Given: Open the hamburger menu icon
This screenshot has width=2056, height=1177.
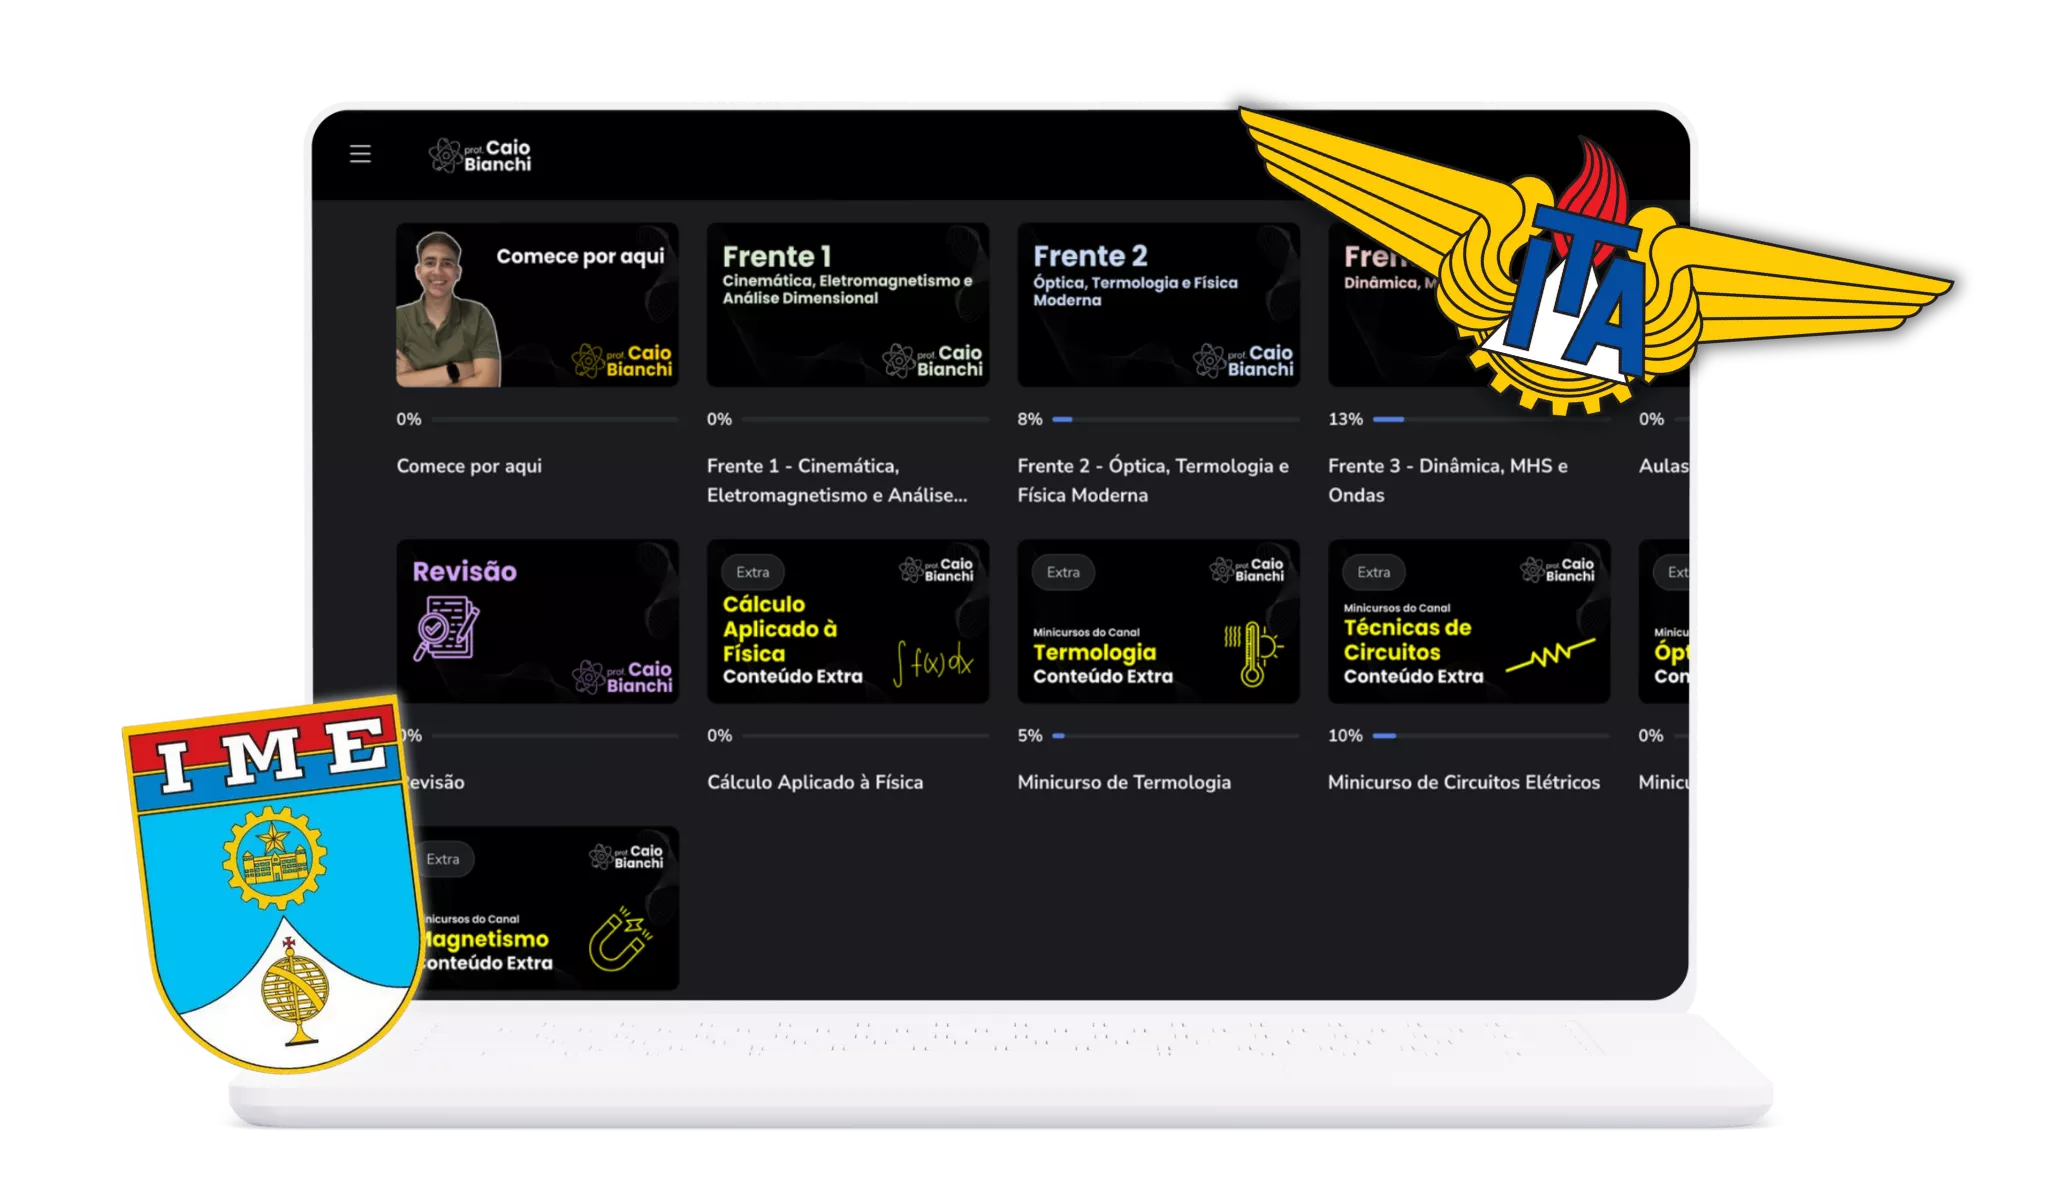Looking at the screenshot, I should 360,154.
